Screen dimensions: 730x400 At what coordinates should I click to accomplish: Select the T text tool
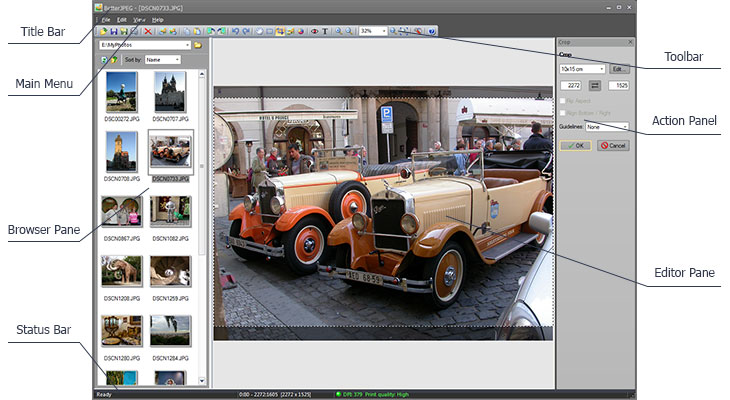[325, 32]
